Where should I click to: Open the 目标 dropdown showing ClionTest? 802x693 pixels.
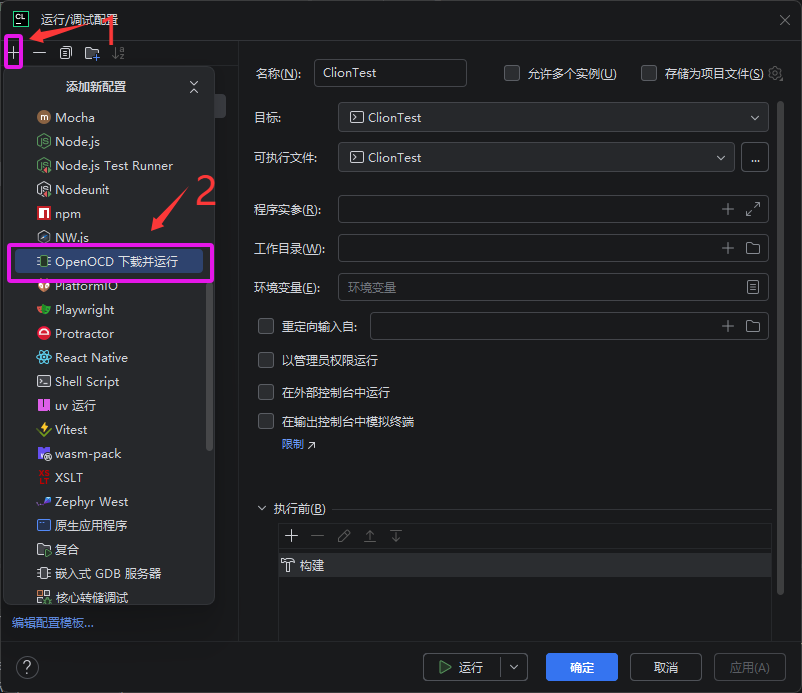553,118
